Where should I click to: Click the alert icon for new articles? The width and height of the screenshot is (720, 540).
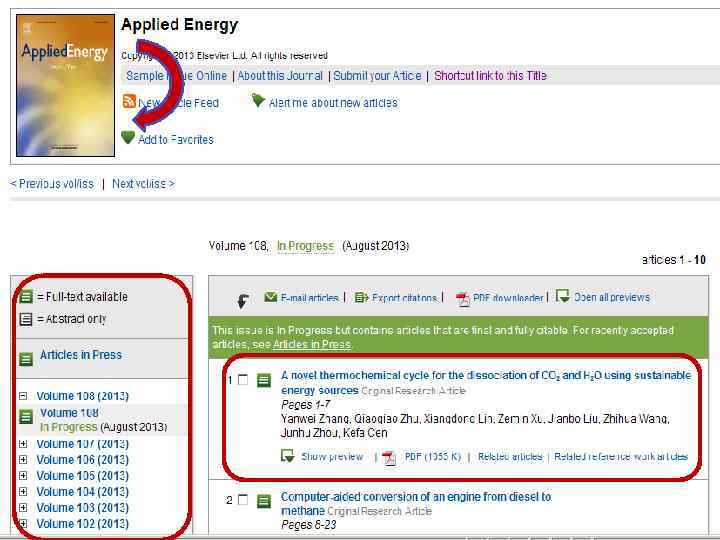(258, 101)
